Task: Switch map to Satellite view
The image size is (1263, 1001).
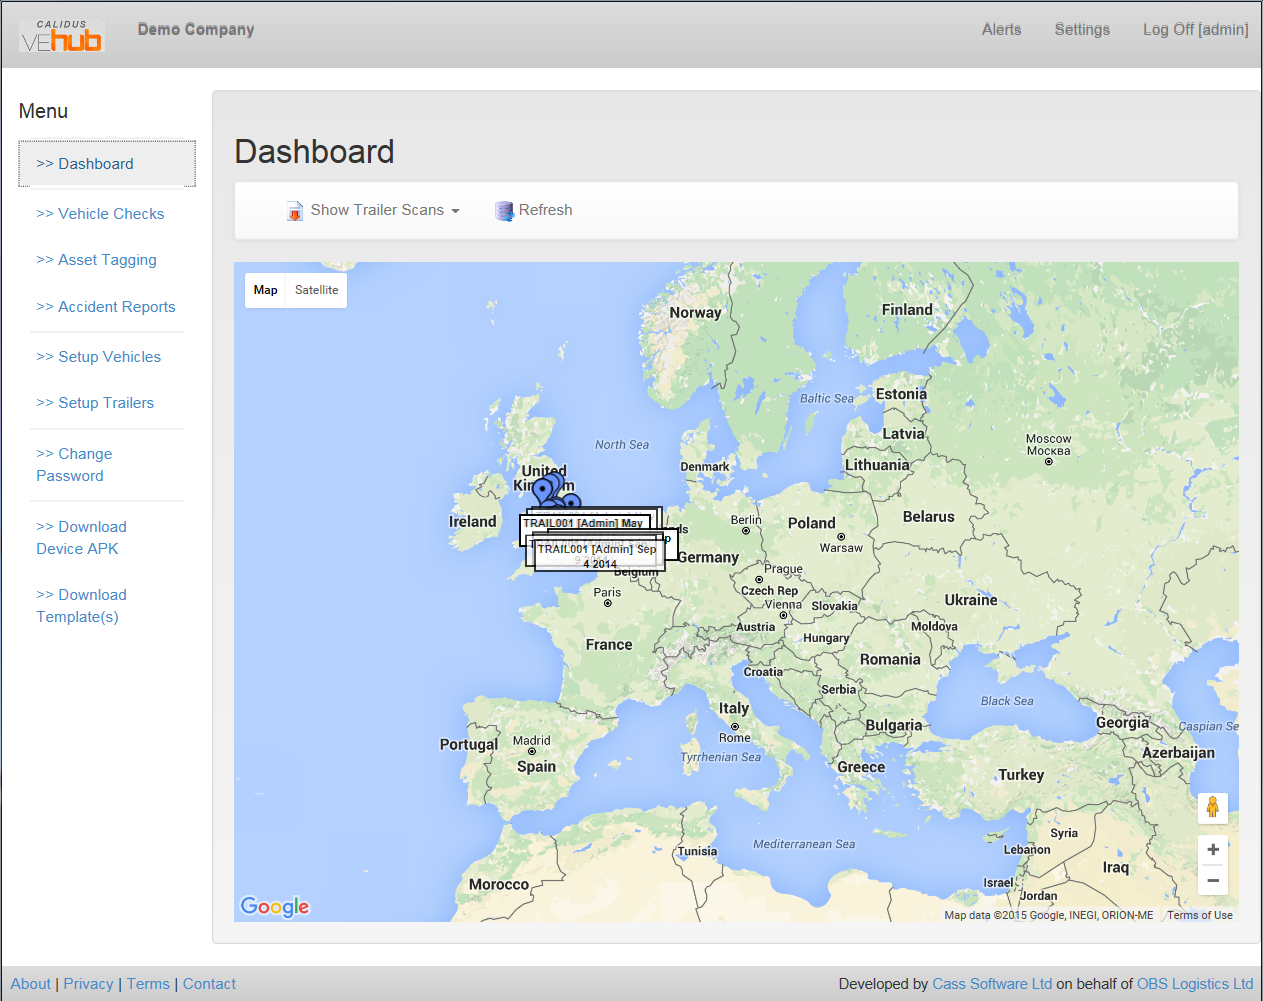Action: (x=316, y=290)
